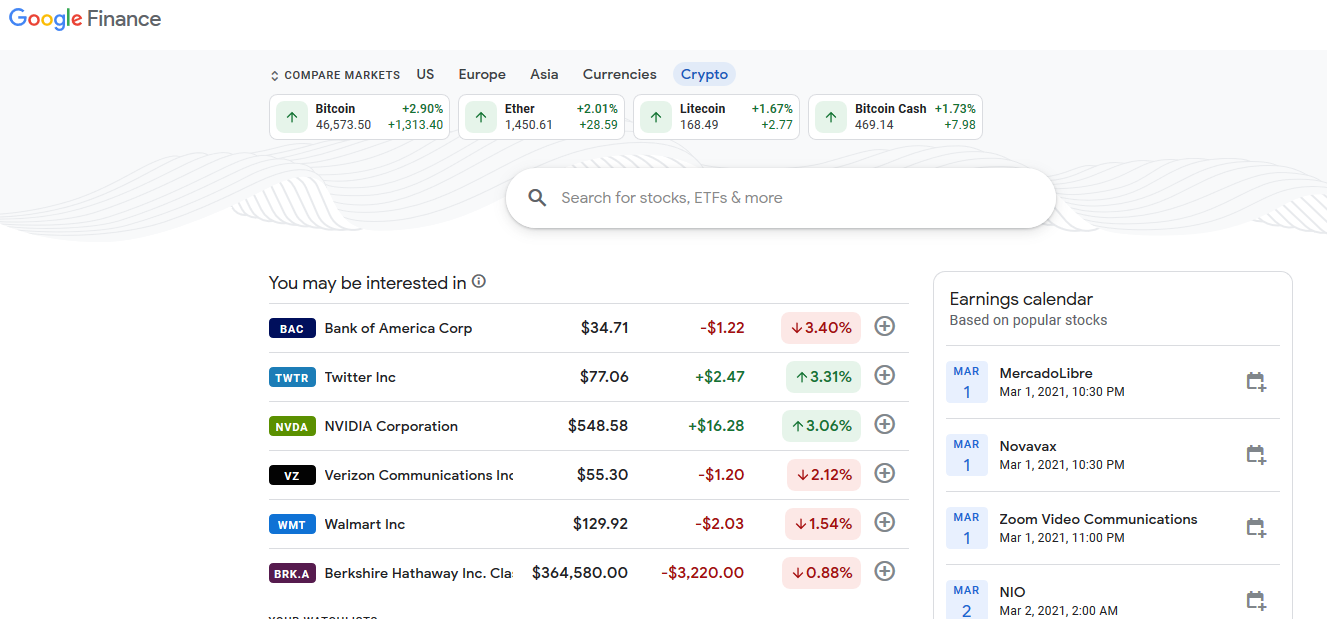Add Verizon Communications to watchlist

click(884, 473)
